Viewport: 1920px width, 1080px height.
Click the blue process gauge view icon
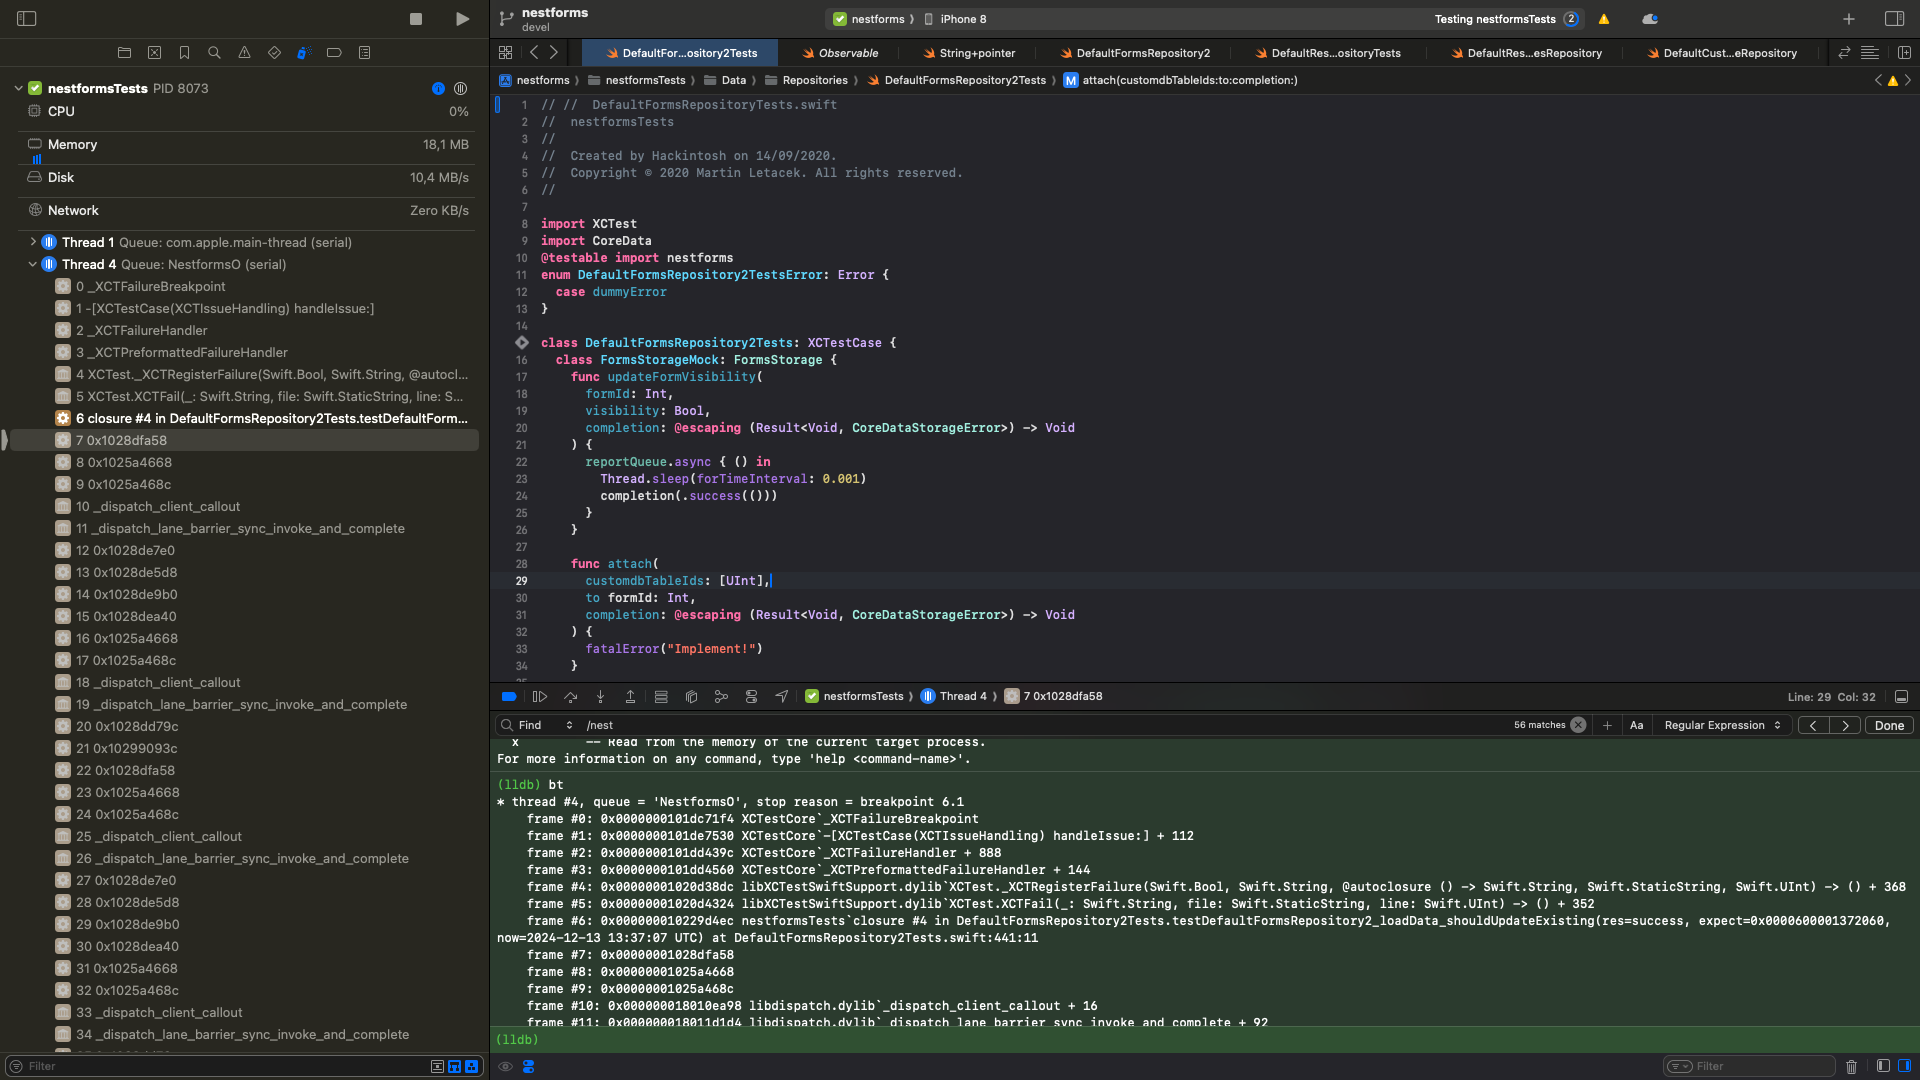point(438,89)
